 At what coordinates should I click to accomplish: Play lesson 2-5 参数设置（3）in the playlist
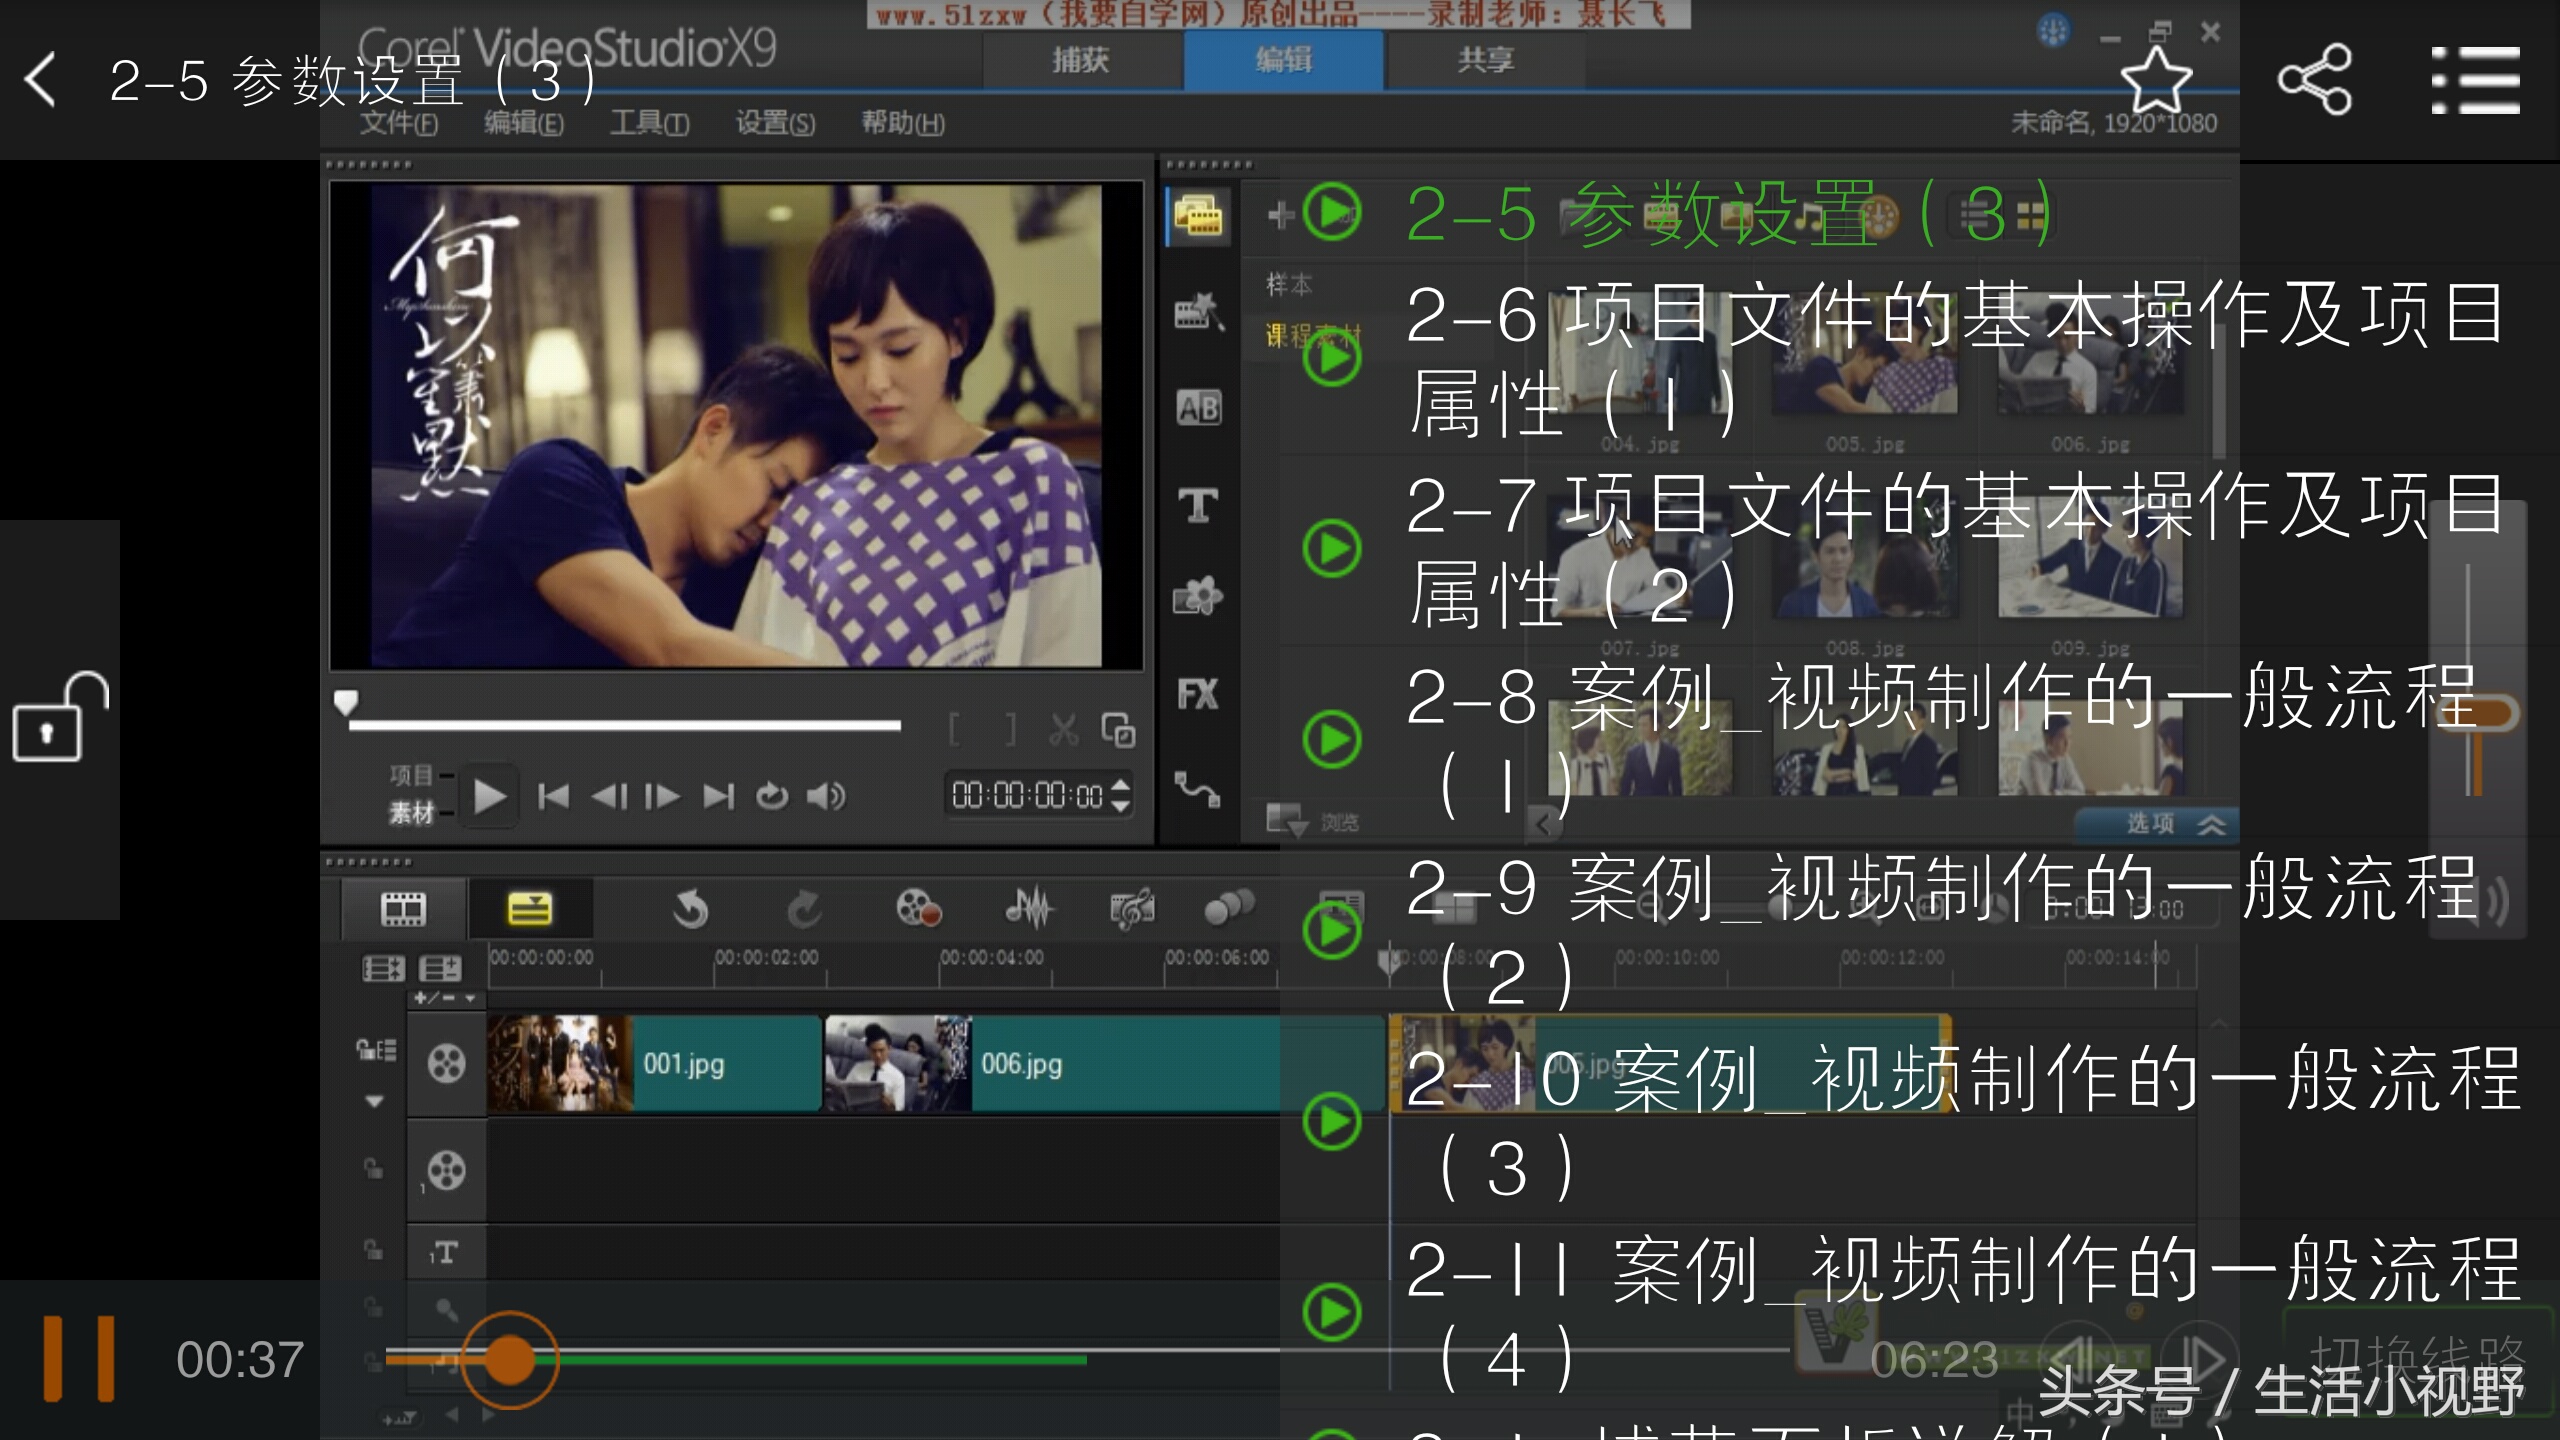pyautogui.click(x=1729, y=213)
